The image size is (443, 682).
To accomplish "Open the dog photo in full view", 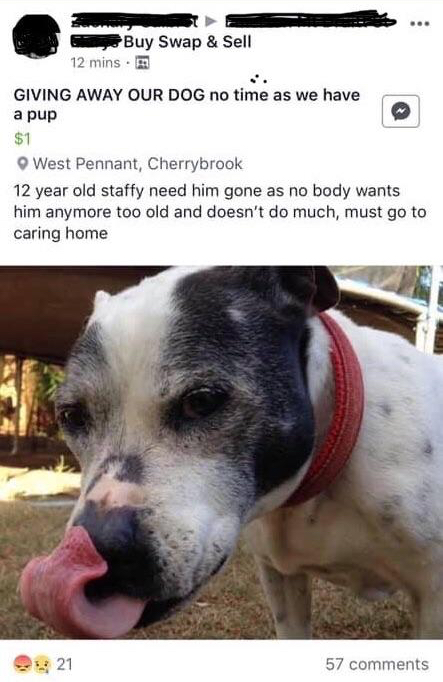I will click(x=221, y=452).
